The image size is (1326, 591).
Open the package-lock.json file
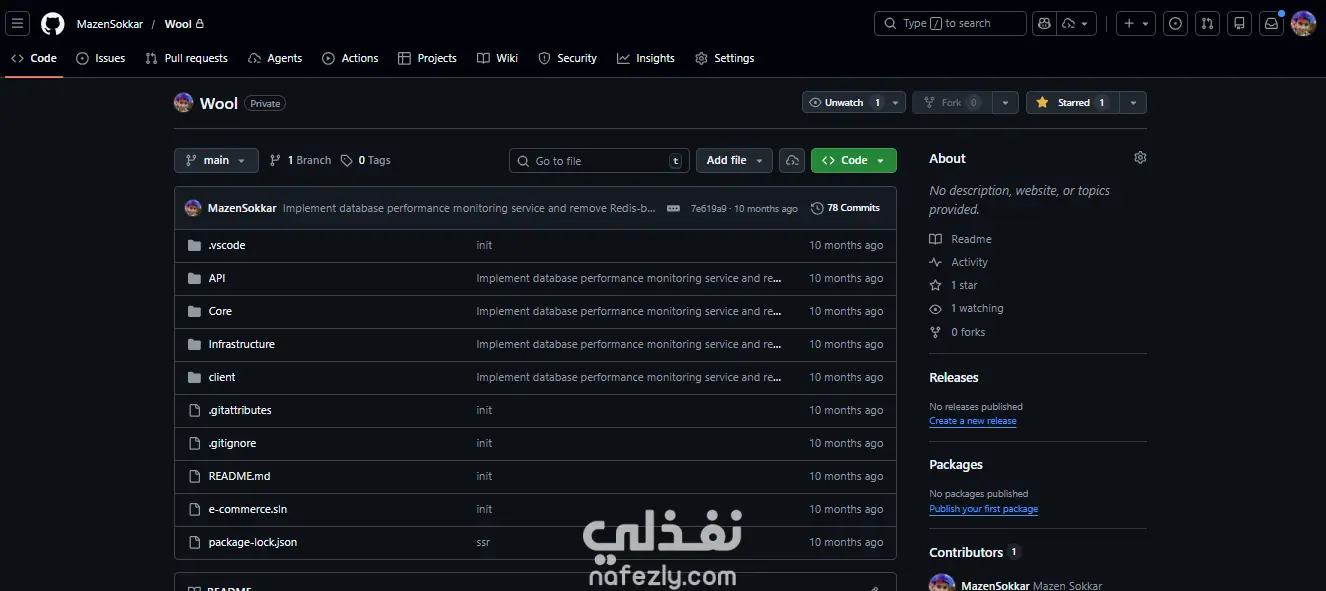[x=253, y=542]
